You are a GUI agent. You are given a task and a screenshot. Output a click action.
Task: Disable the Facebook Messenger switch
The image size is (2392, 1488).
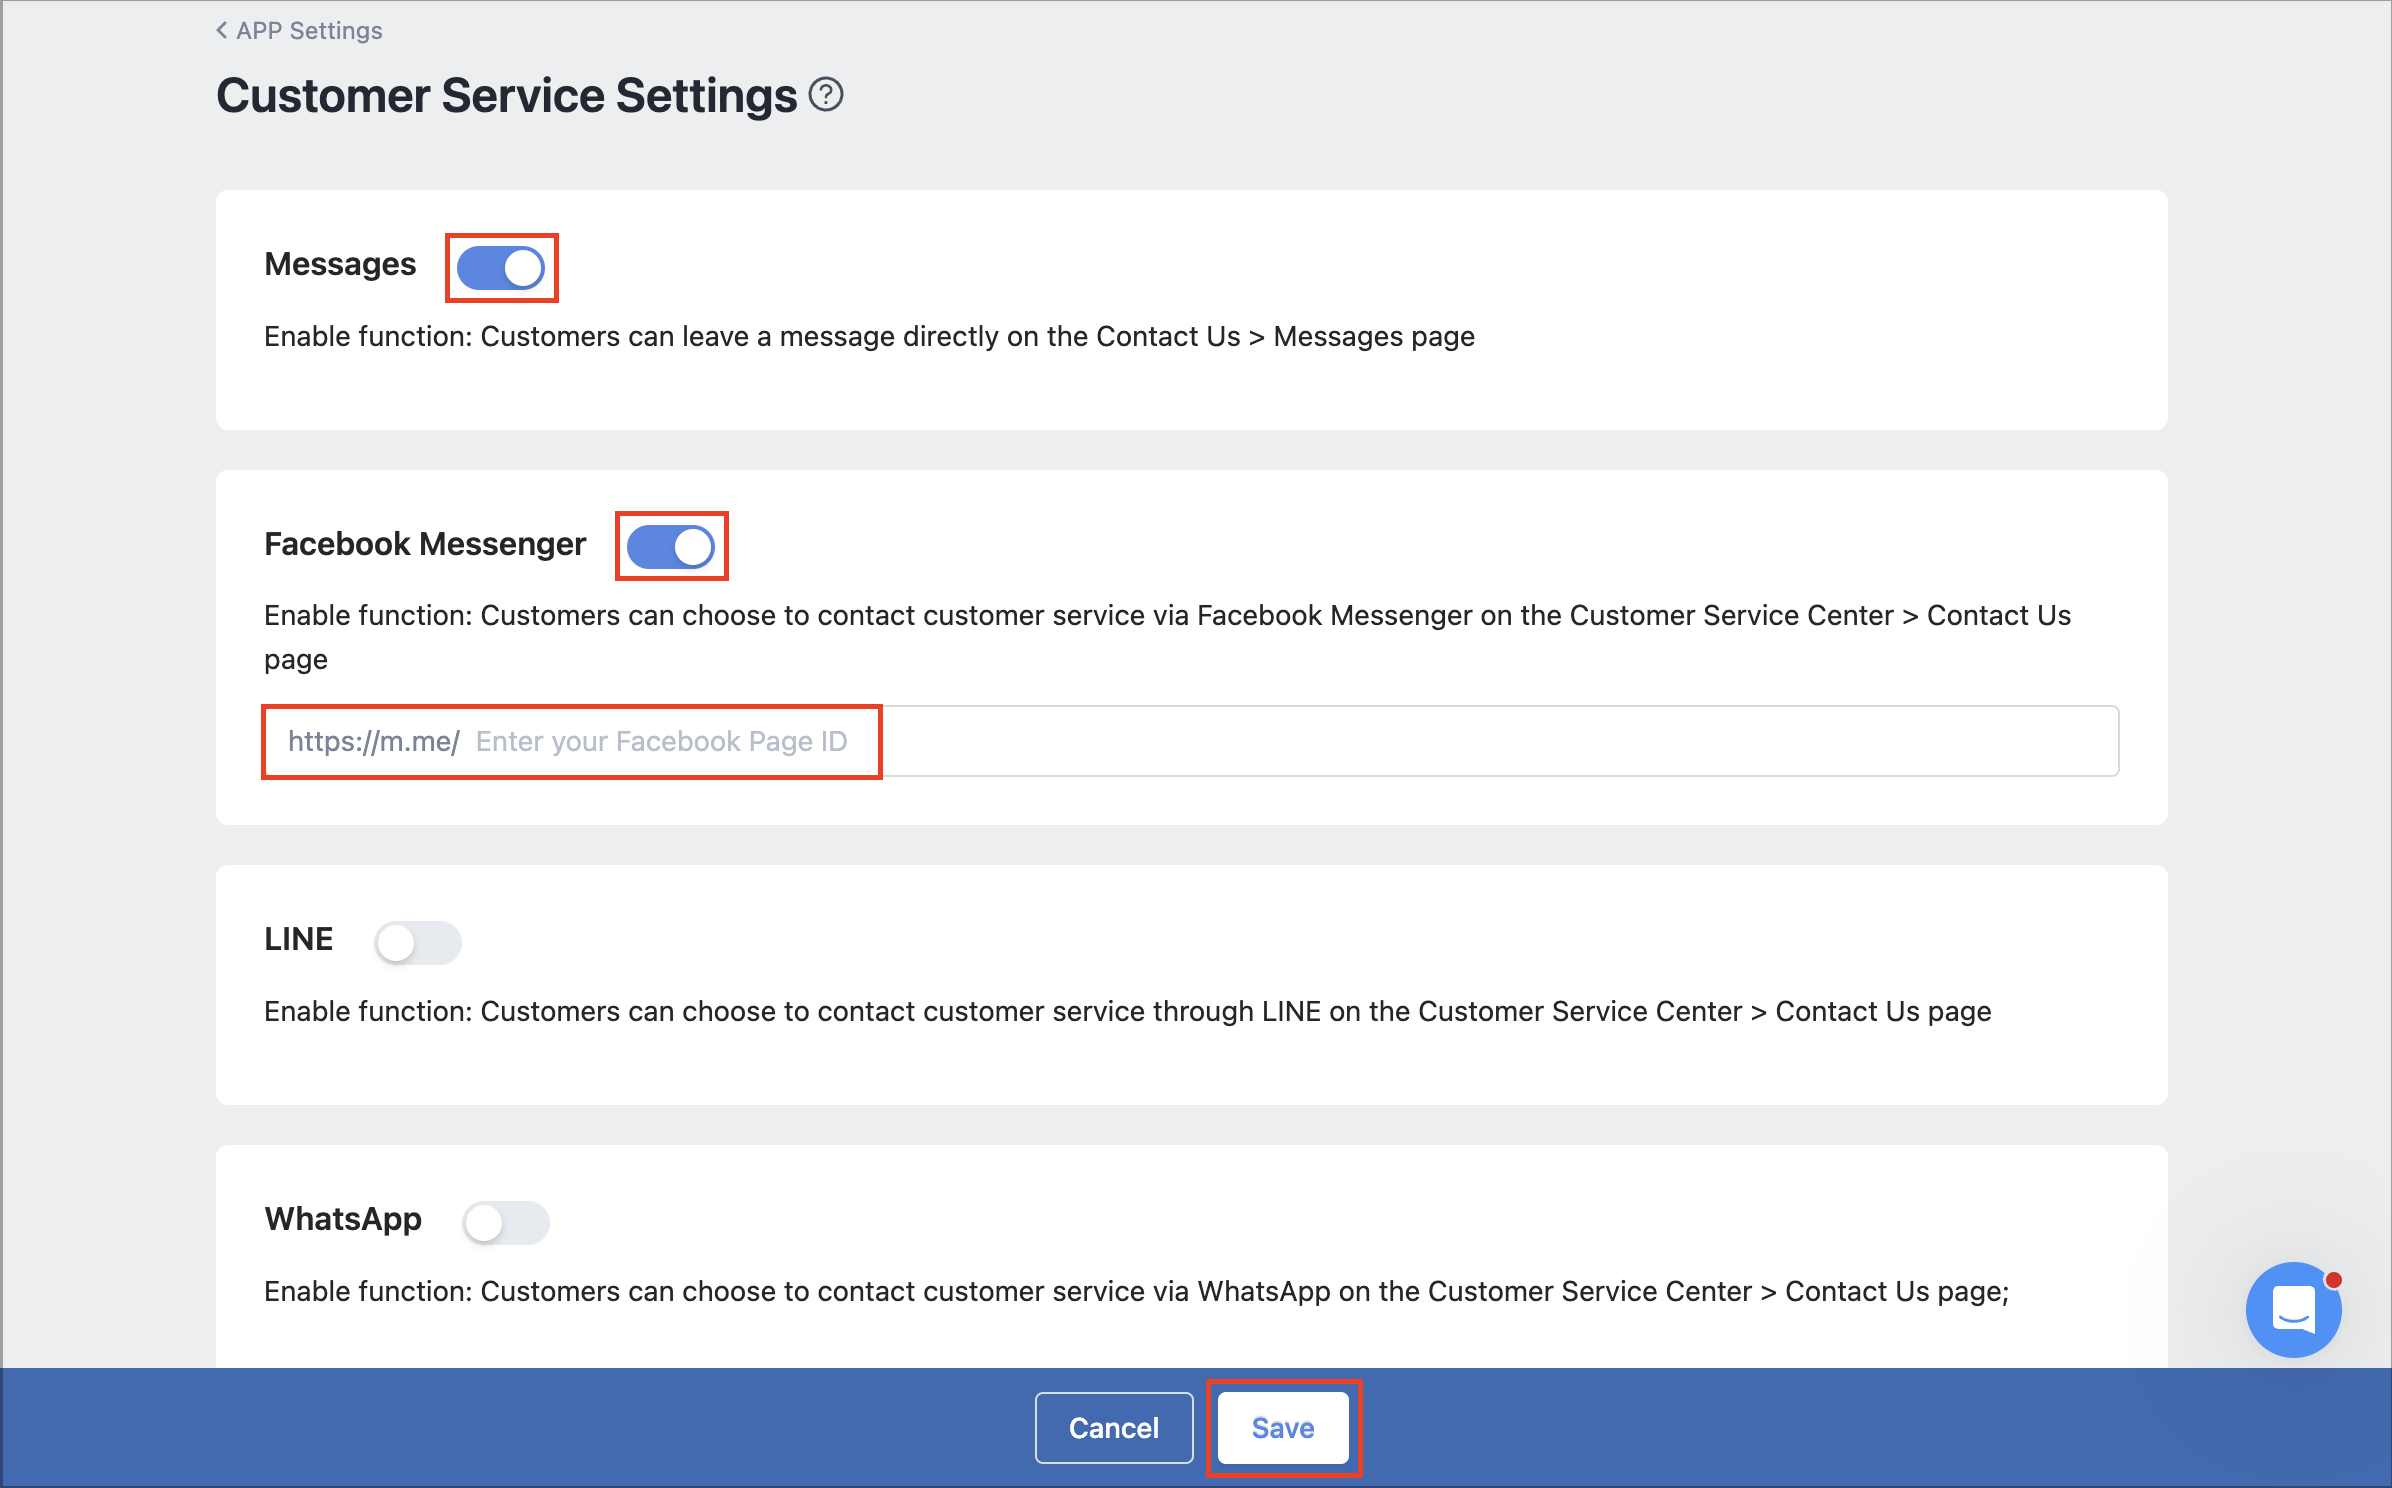click(x=671, y=547)
